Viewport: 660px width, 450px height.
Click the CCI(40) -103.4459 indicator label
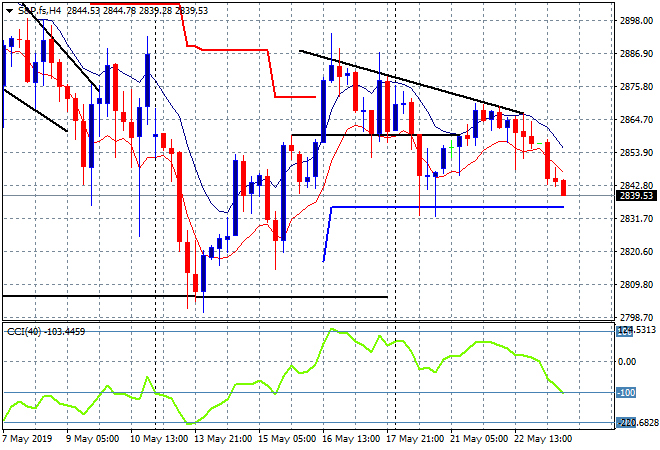tap(46, 332)
